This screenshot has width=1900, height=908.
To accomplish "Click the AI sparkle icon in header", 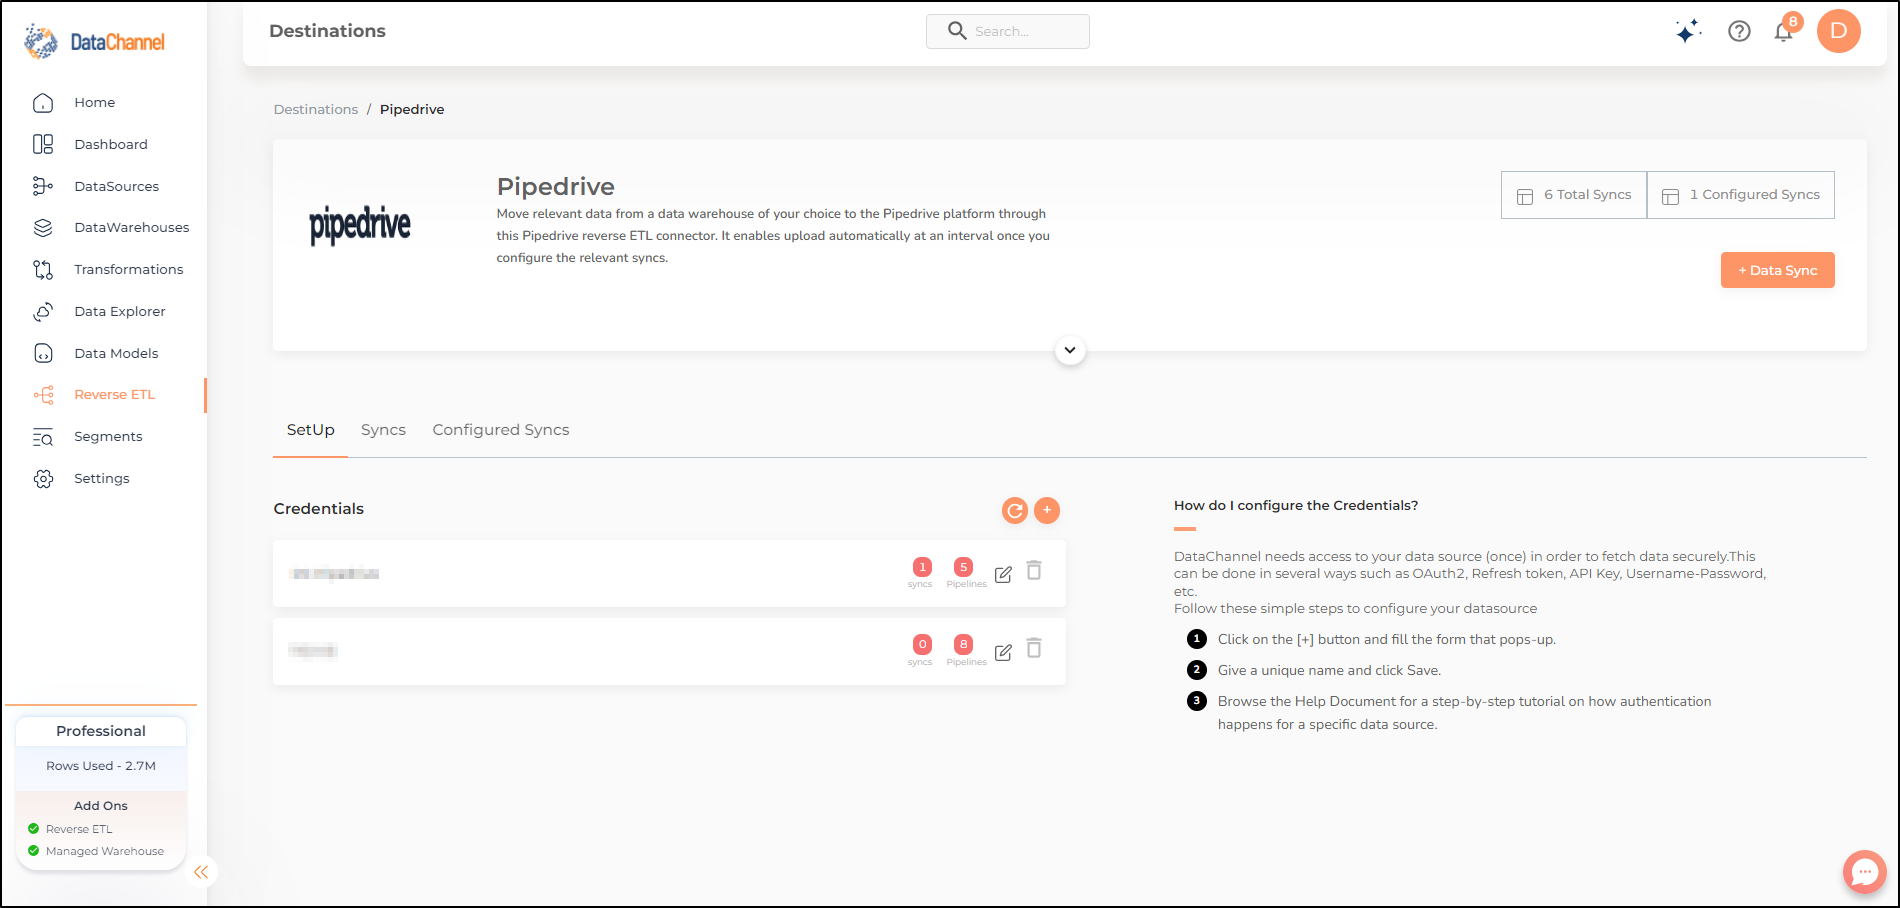I will [x=1689, y=31].
